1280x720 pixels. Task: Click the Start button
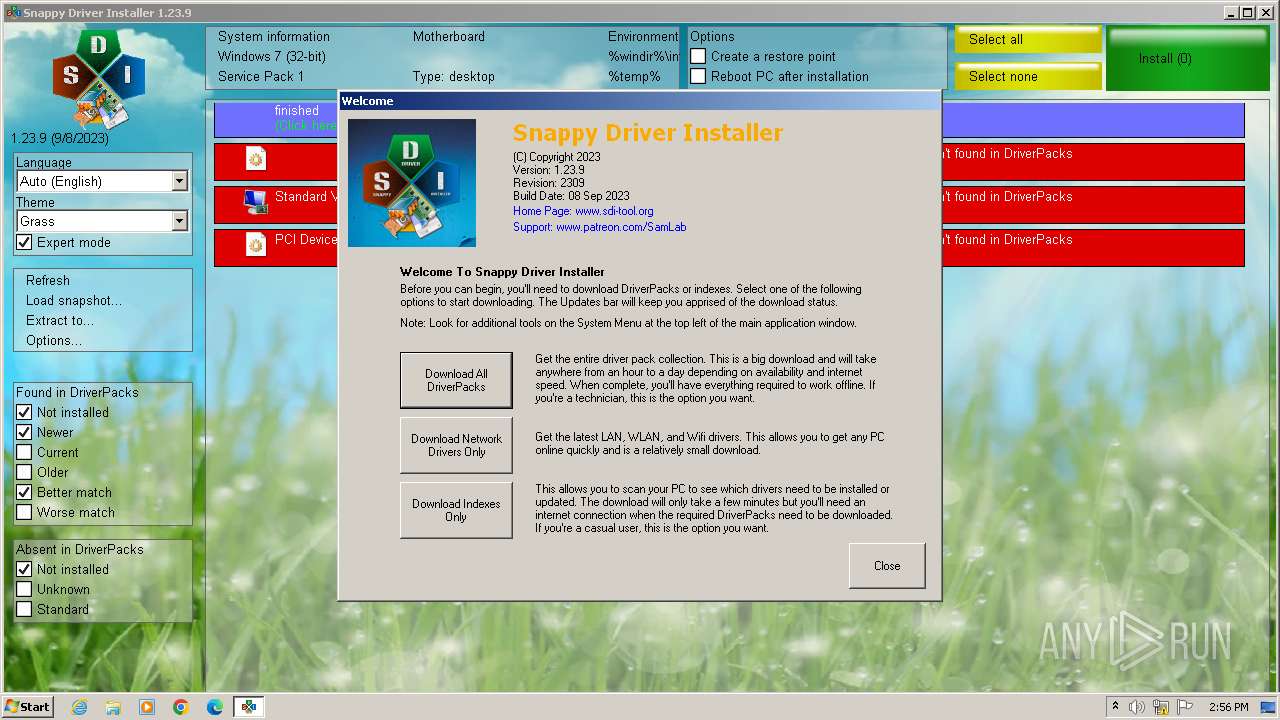[x=28, y=707]
